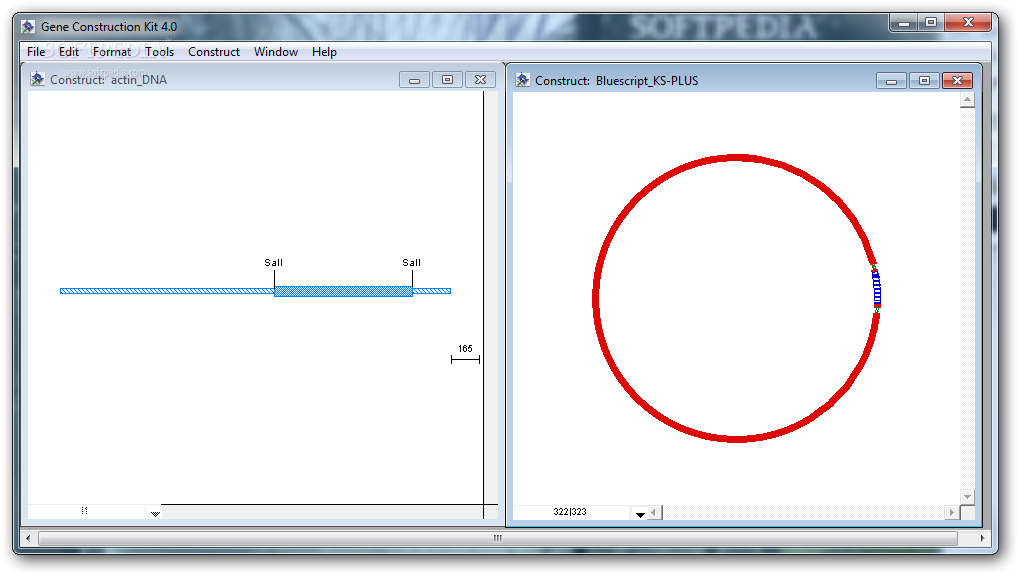Select the right SalI site label in actin_DNA

click(411, 262)
